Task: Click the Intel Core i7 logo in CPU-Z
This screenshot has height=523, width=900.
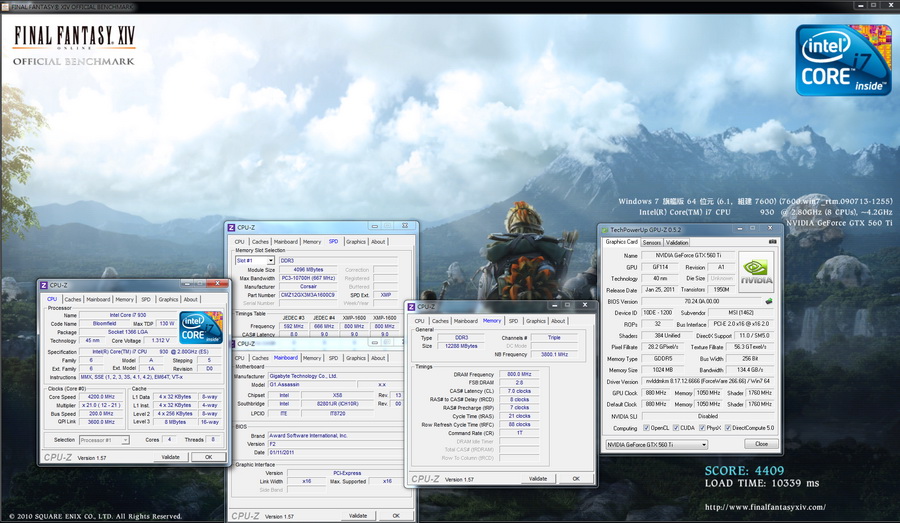Action: click(201, 327)
